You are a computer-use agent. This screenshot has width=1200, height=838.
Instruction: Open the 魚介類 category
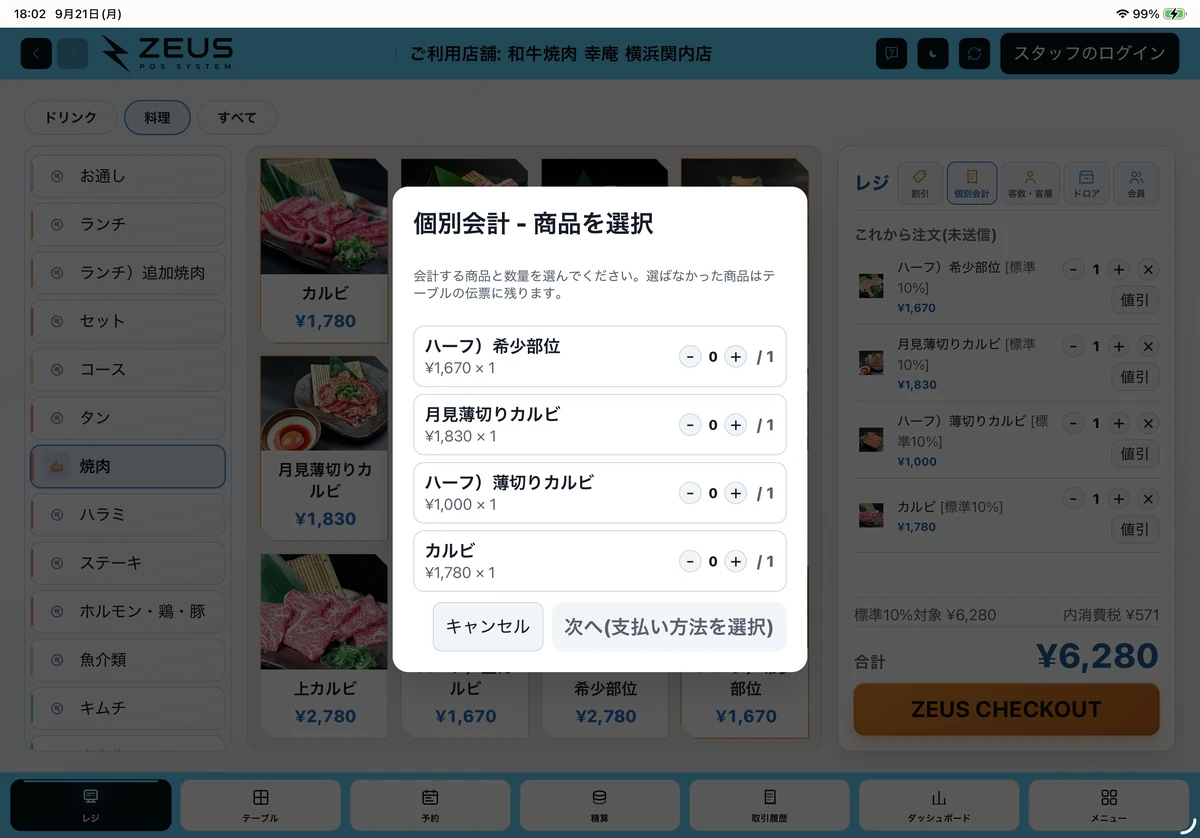(128, 660)
